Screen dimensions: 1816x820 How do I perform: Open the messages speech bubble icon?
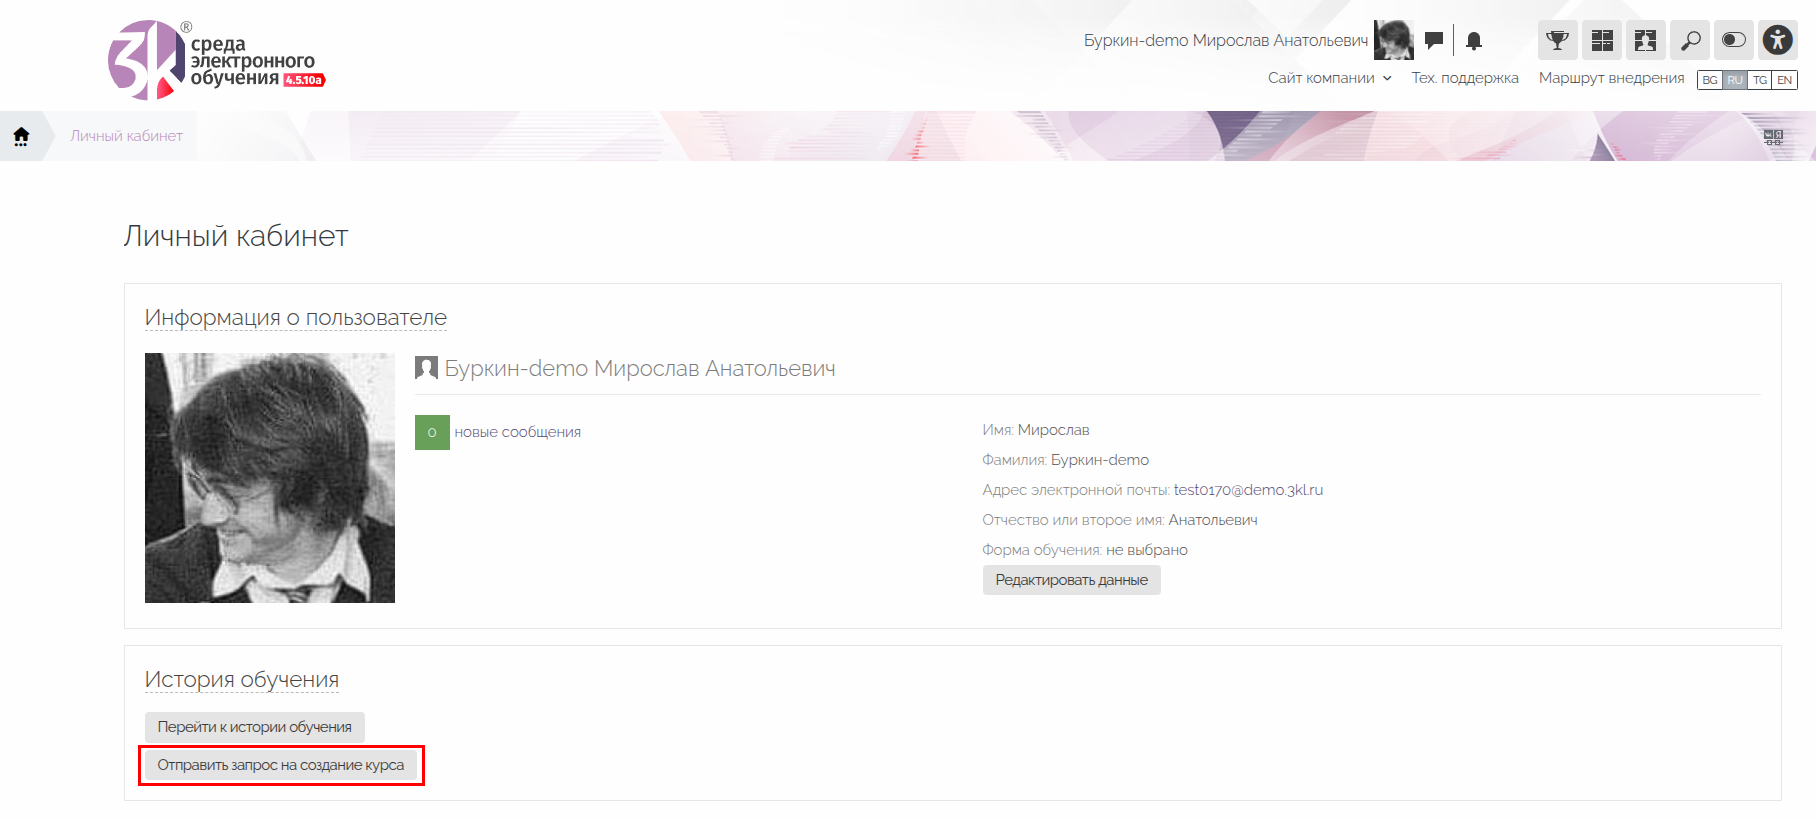pyautogui.click(x=1434, y=41)
